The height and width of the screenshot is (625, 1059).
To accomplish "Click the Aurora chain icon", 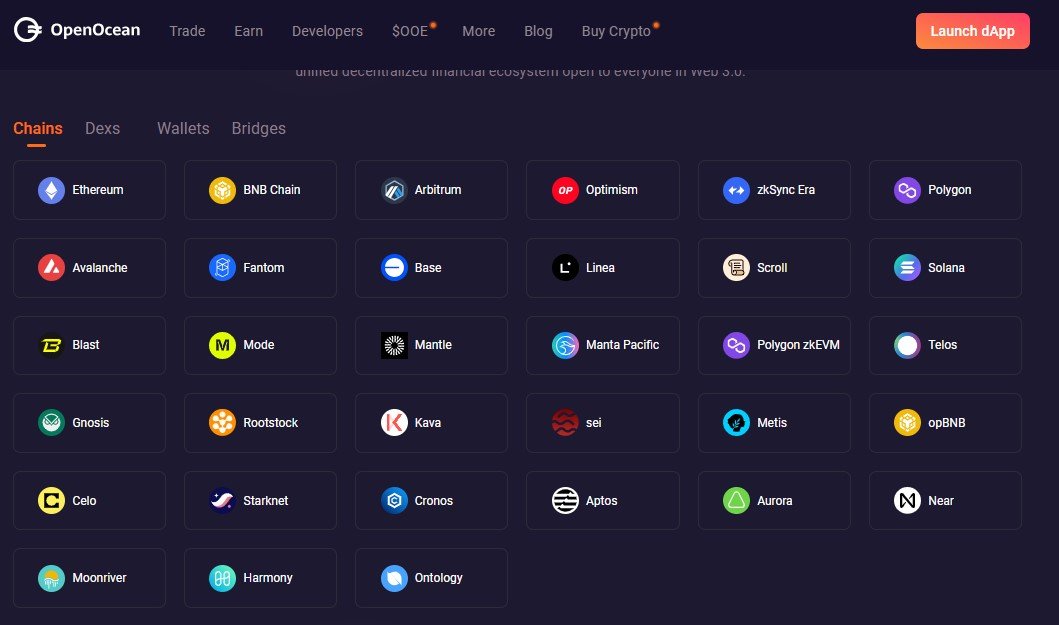I will pyautogui.click(x=736, y=501).
